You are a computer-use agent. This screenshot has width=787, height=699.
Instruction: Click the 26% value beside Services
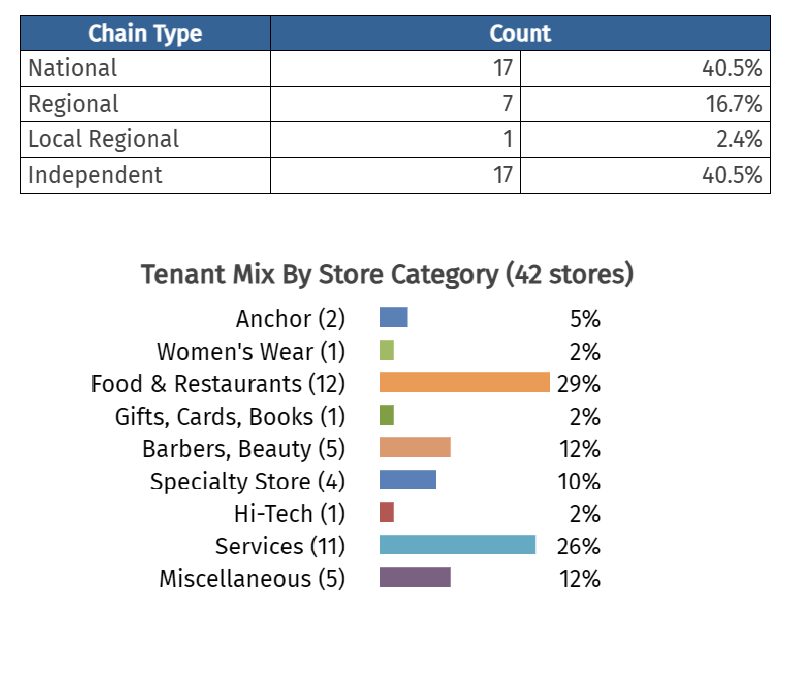579,546
